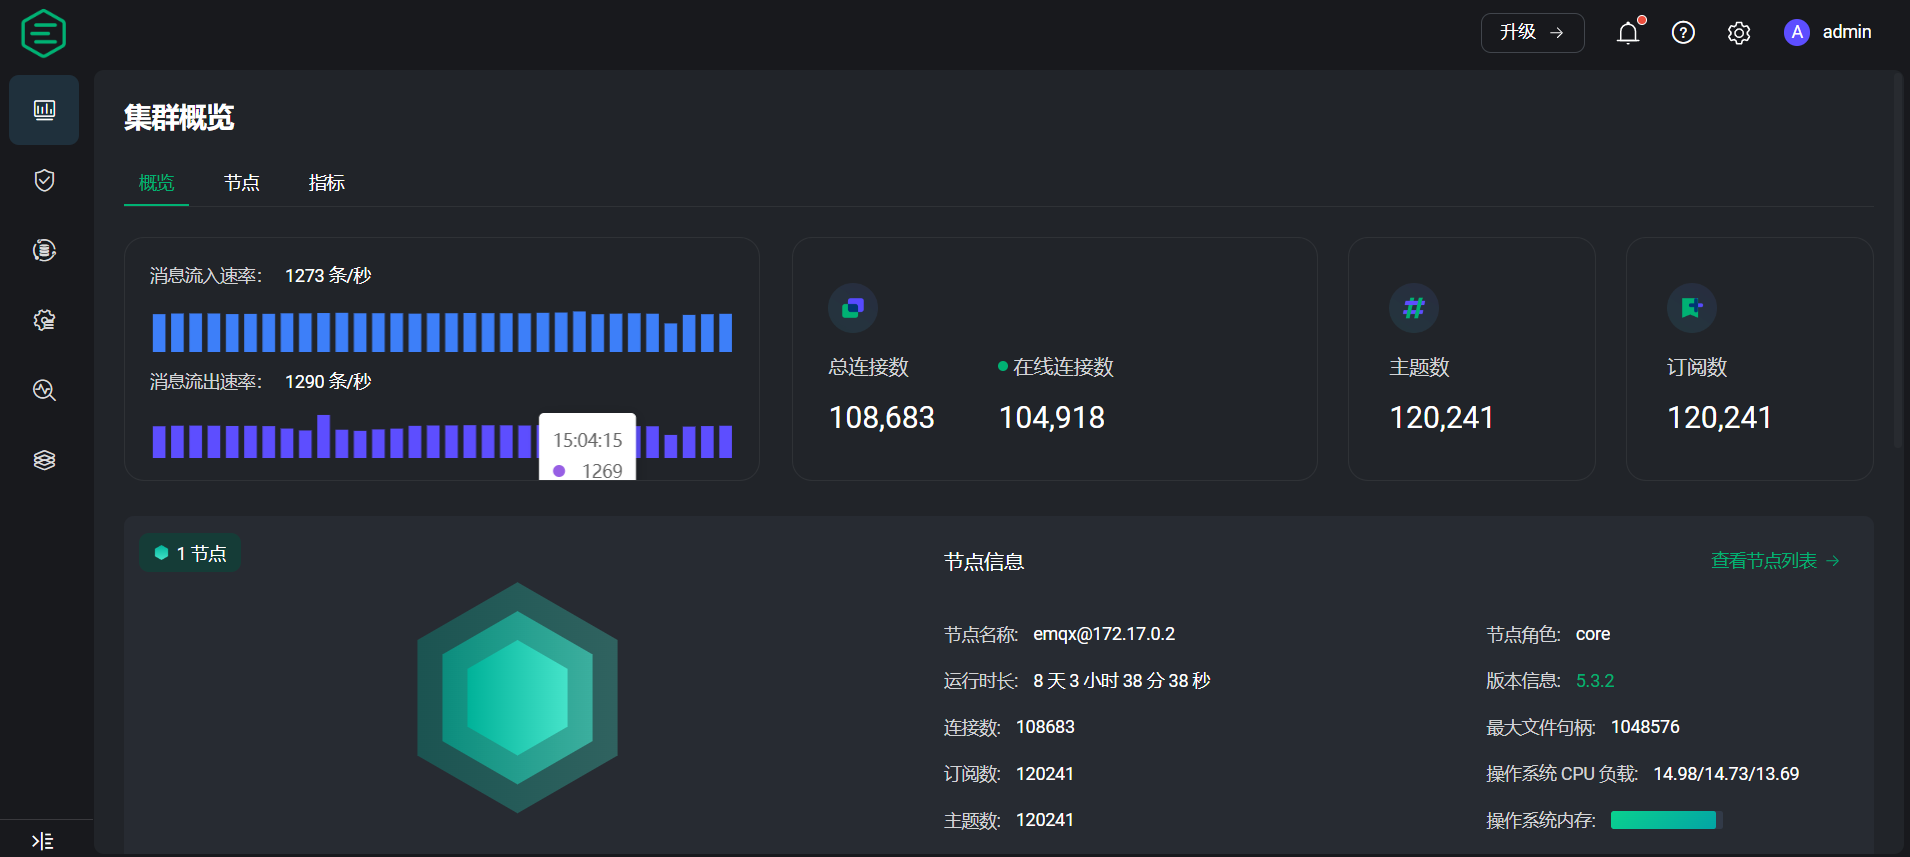This screenshot has width=1910, height=857.
Task: Click the total connections value 108,683
Action: point(882,418)
